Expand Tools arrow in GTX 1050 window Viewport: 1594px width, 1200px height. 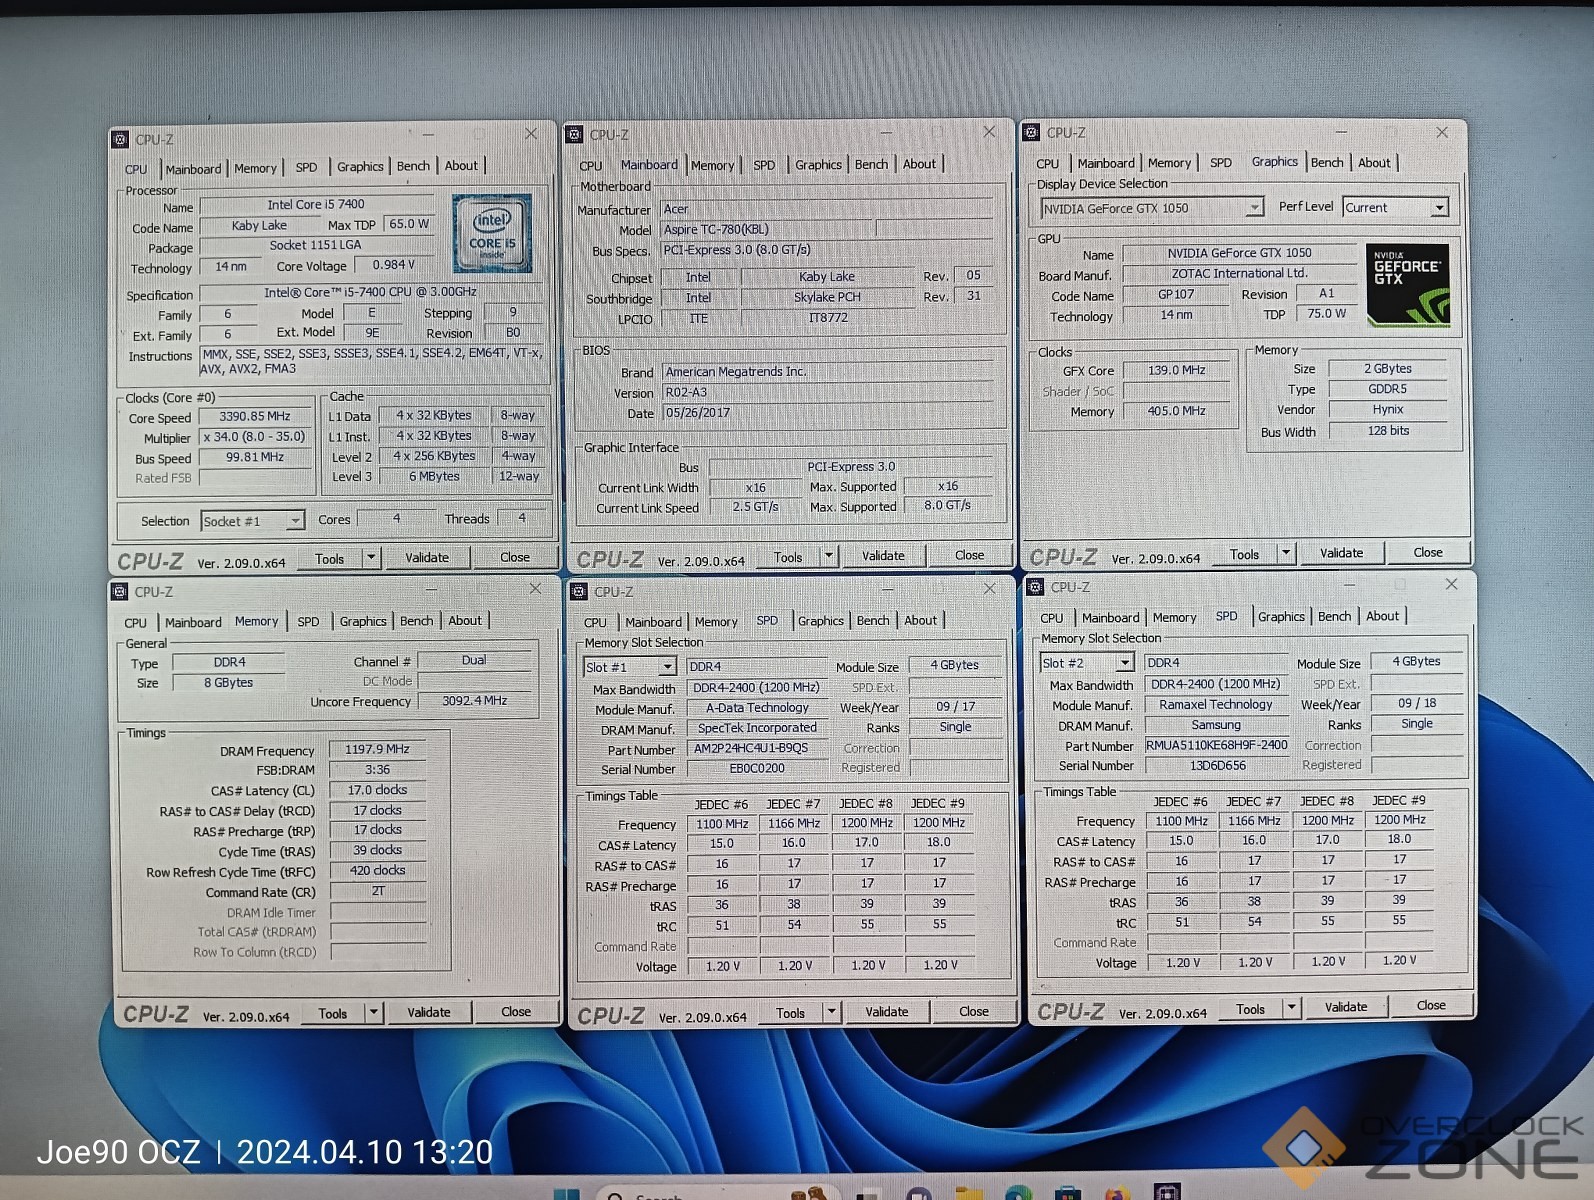pos(1286,553)
